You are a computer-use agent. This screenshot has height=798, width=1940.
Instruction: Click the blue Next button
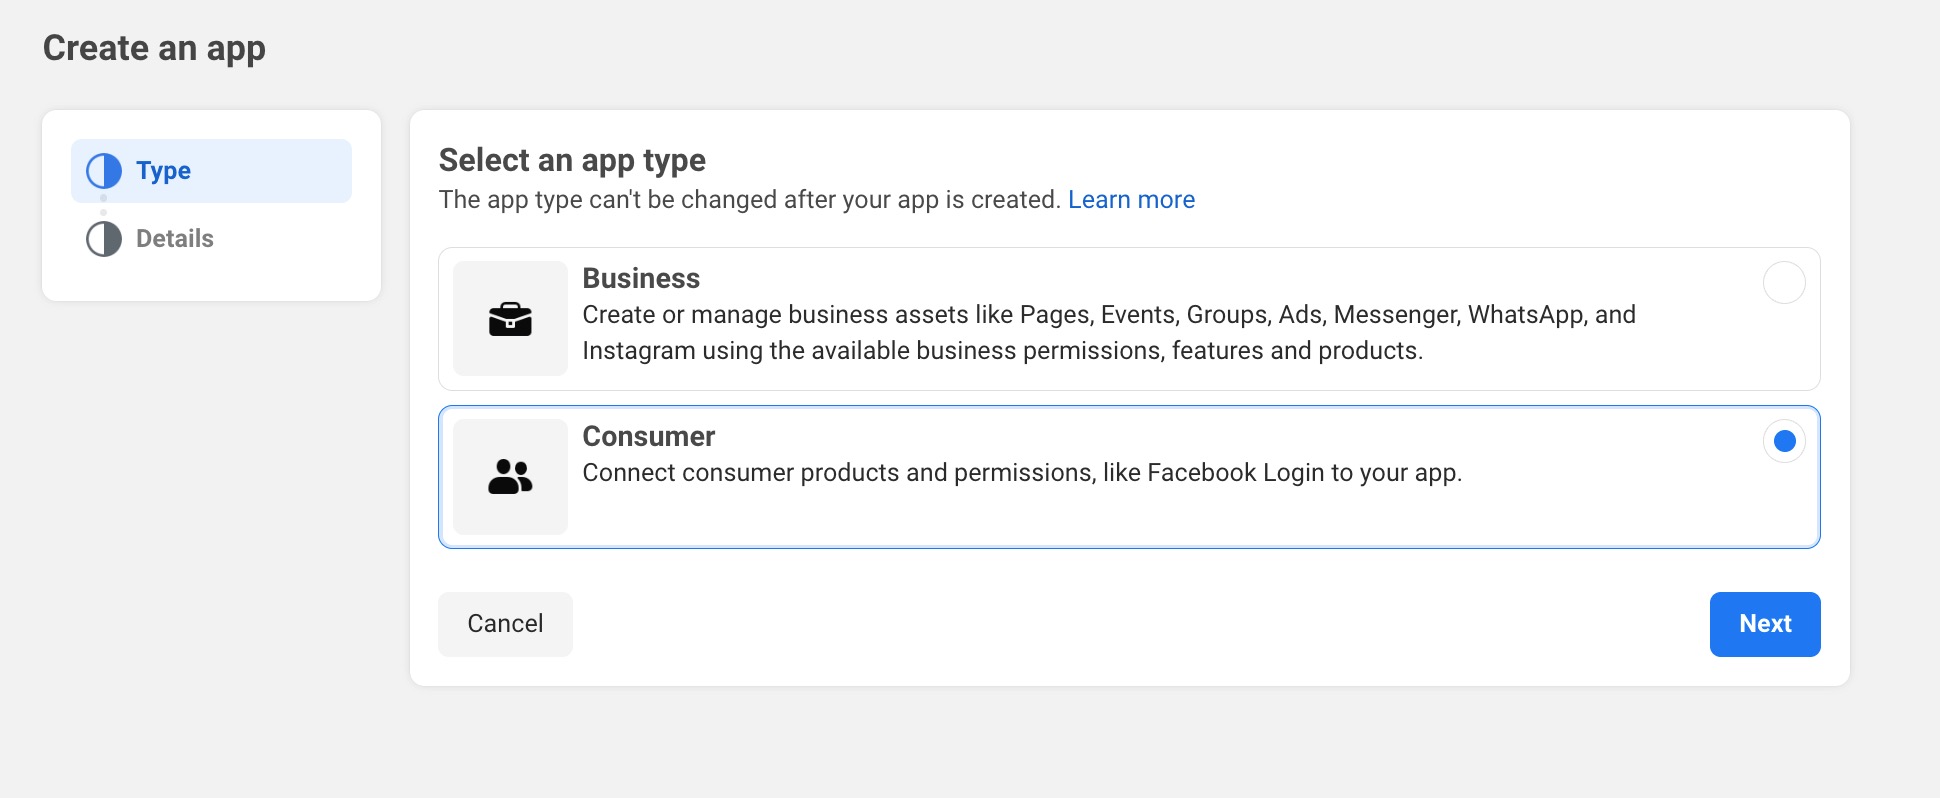point(1764,624)
